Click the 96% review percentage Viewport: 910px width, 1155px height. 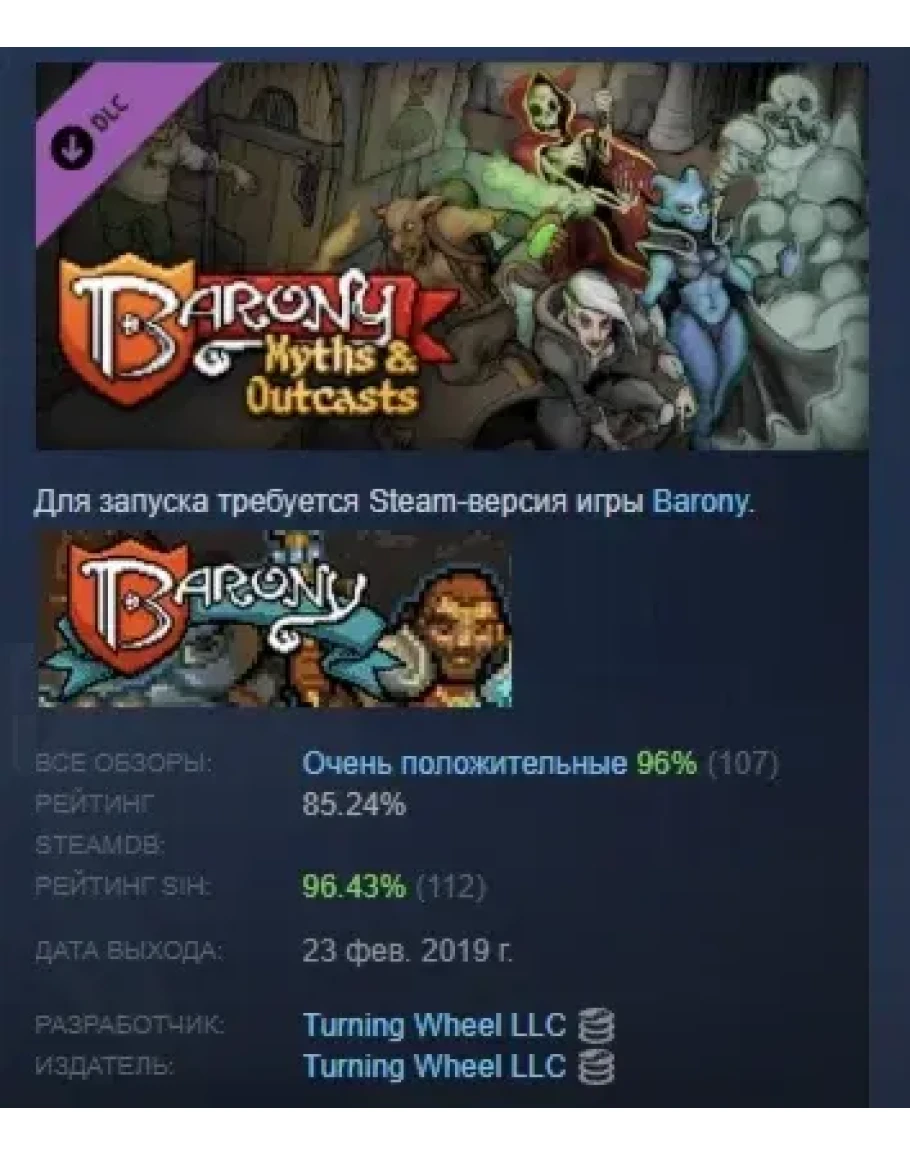pyautogui.click(x=667, y=763)
